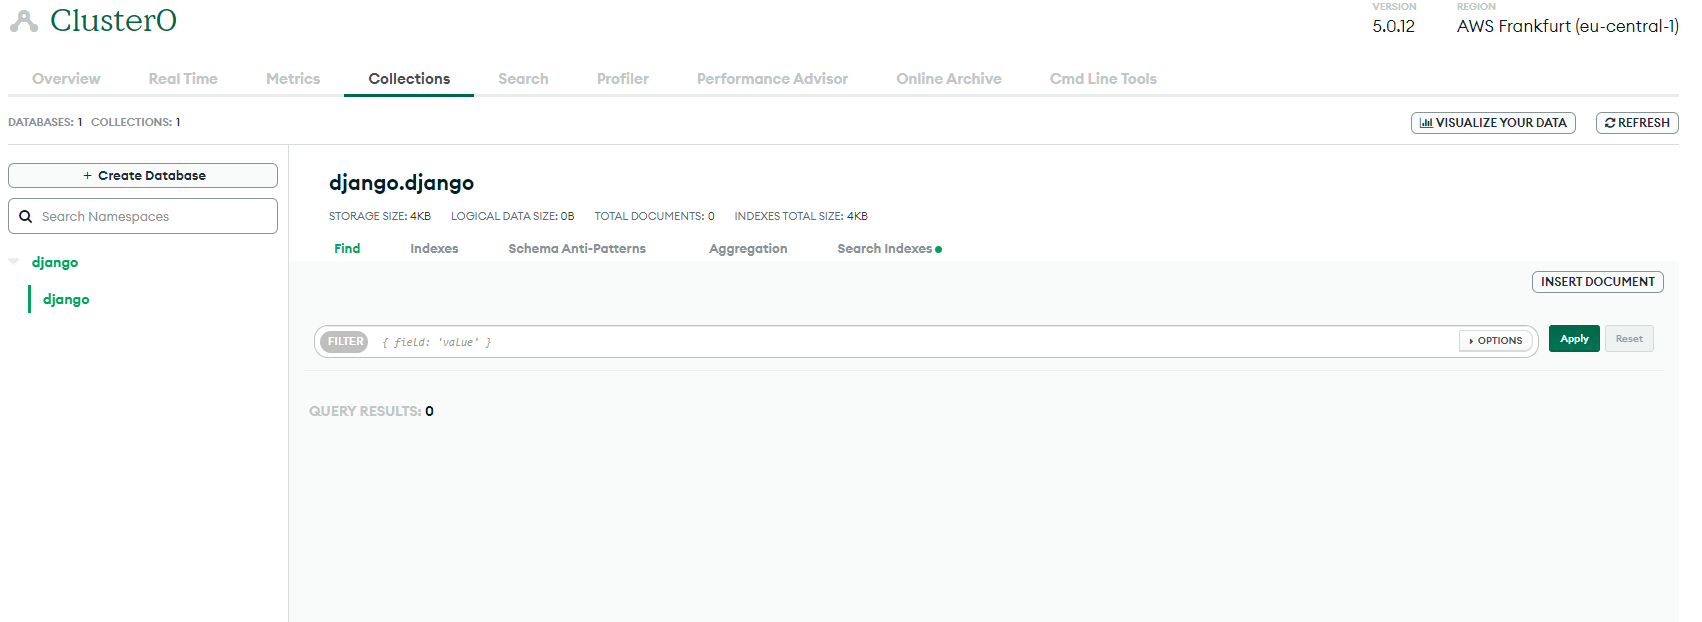Expand the query OPTIONS panel
This screenshot has width=1702, height=622.
coord(1496,341)
